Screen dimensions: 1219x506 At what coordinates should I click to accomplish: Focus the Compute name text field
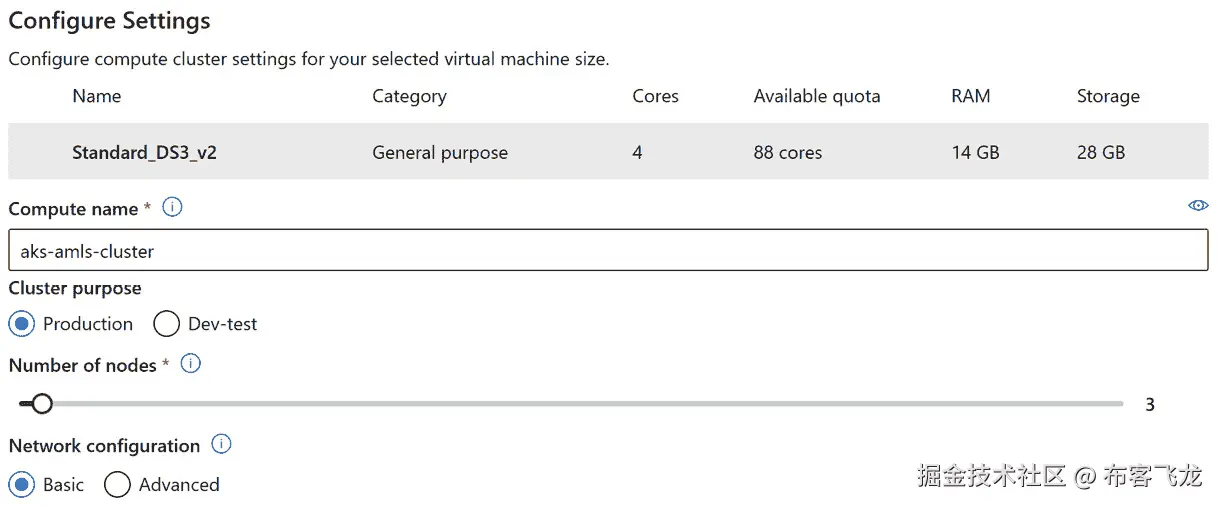pos(608,251)
